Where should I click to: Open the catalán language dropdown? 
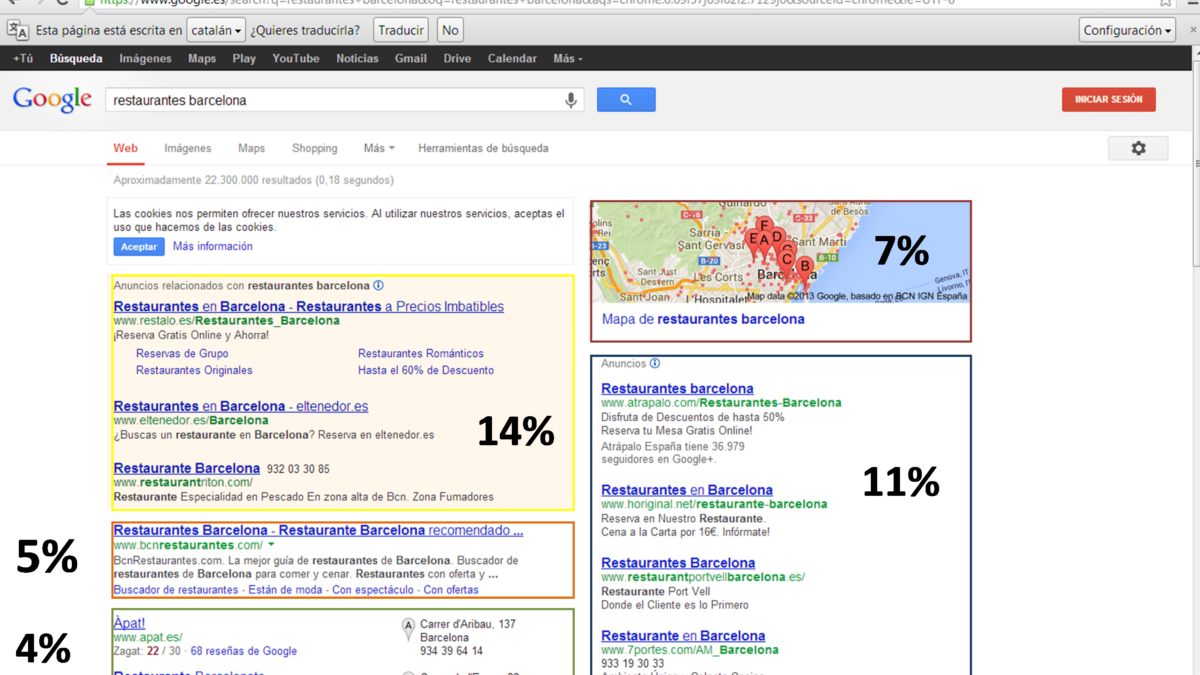click(x=216, y=31)
